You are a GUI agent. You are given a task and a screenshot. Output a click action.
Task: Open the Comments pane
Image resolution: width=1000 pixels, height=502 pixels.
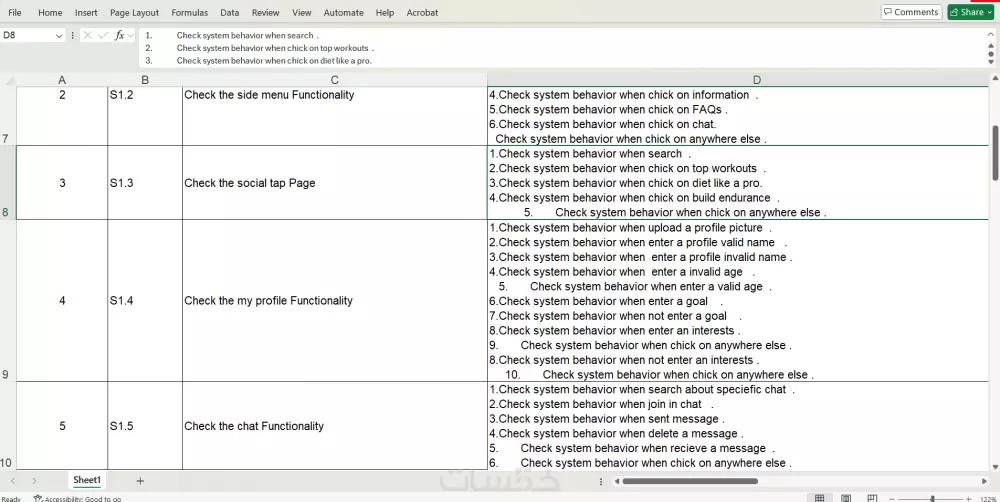click(911, 12)
